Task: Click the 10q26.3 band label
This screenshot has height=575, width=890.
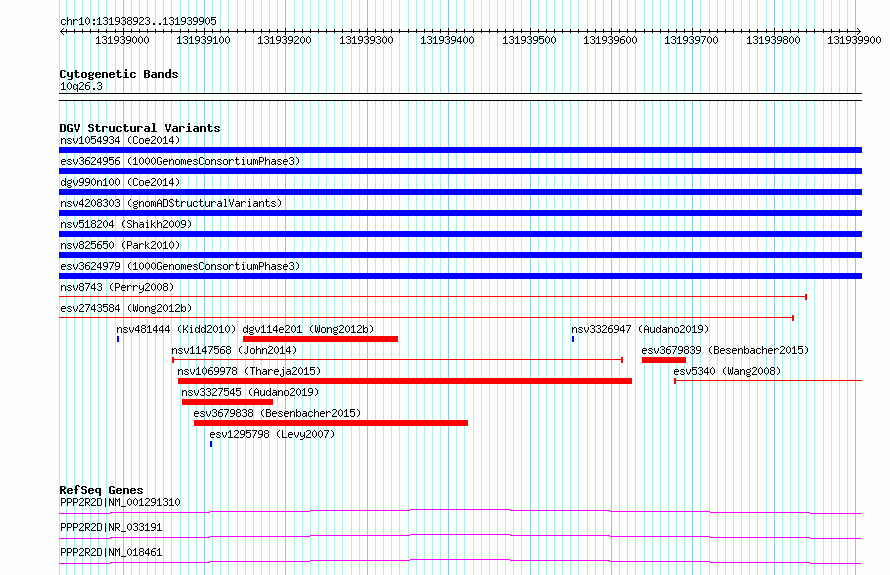Action: point(81,86)
